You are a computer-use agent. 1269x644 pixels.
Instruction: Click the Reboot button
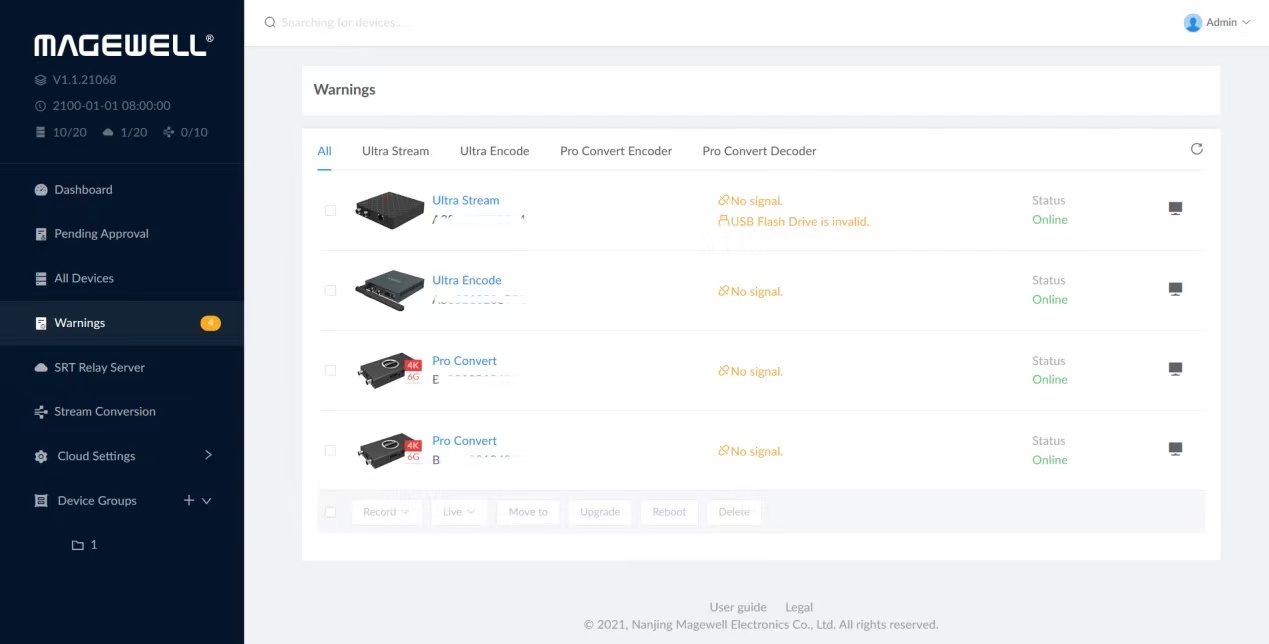point(669,512)
